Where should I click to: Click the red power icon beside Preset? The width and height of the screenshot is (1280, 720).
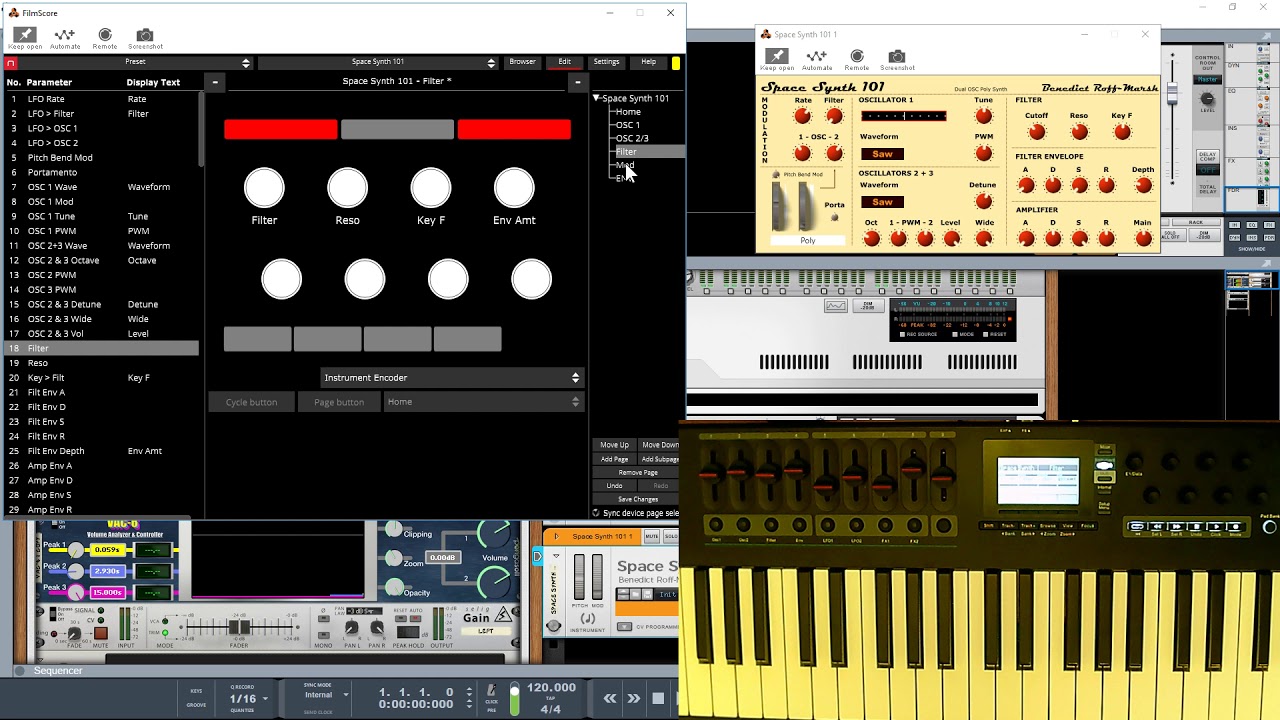pyautogui.click(x=11, y=62)
